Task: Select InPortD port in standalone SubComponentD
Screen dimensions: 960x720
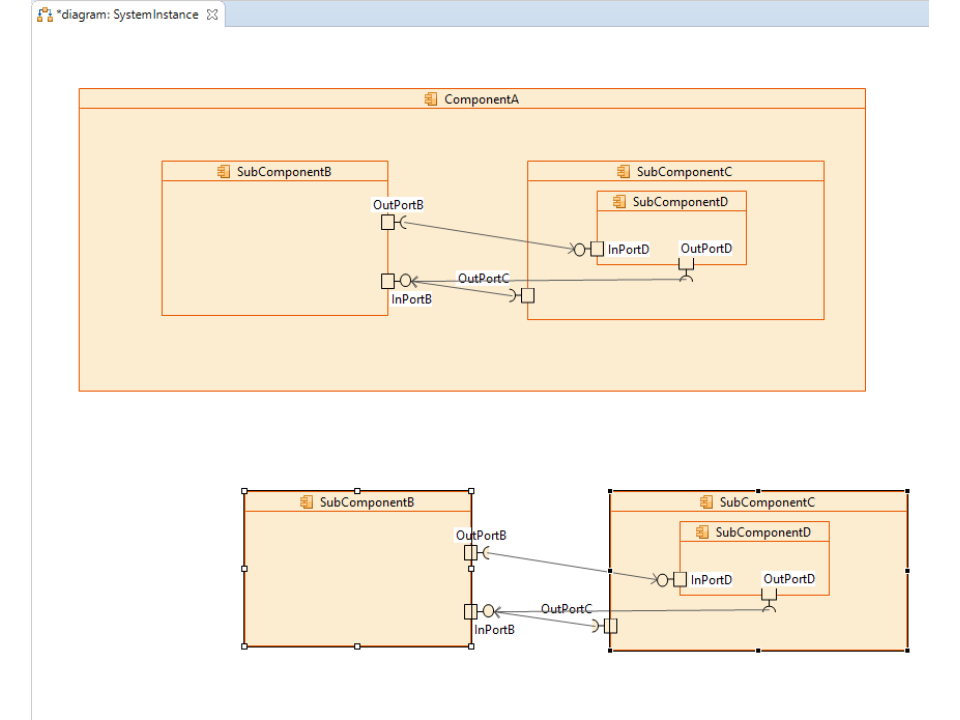Action: 680,579
